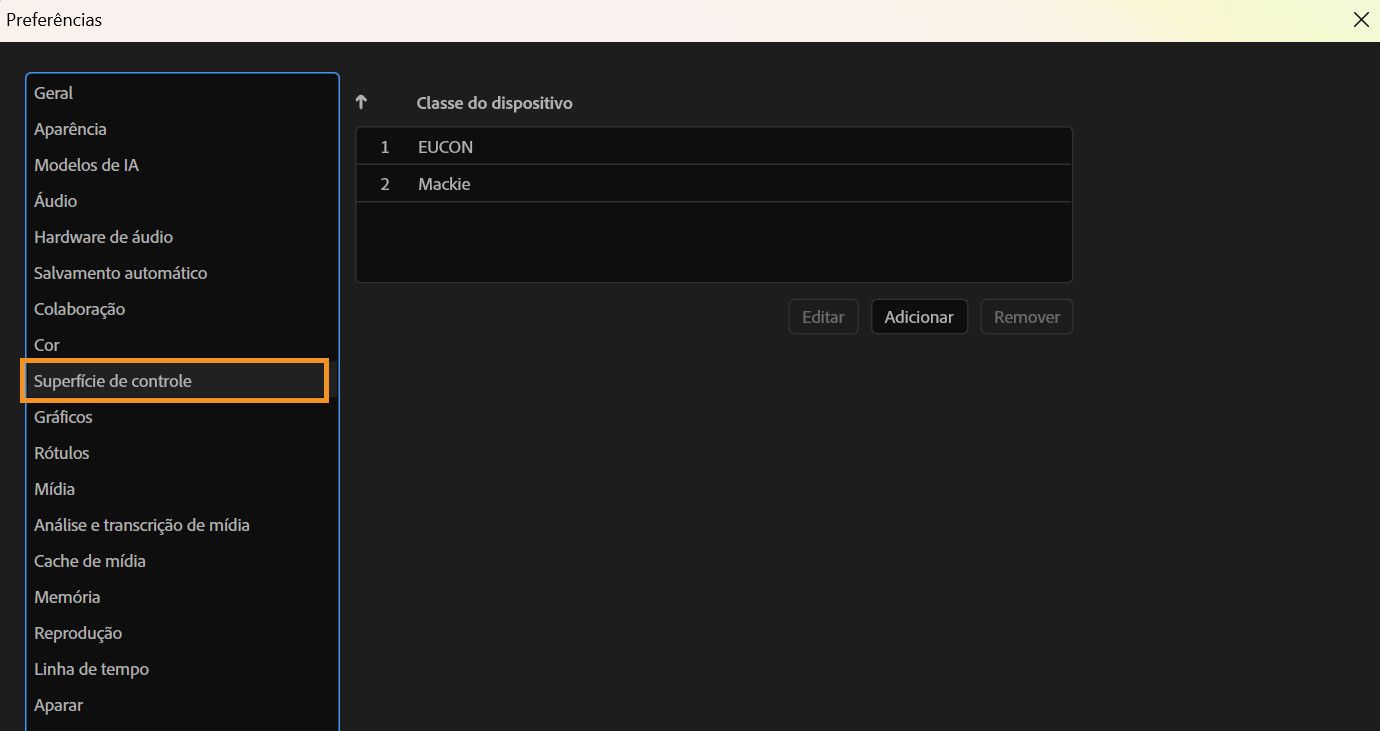Select the Aparência category

pyautogui.click(x=70, y=128)
